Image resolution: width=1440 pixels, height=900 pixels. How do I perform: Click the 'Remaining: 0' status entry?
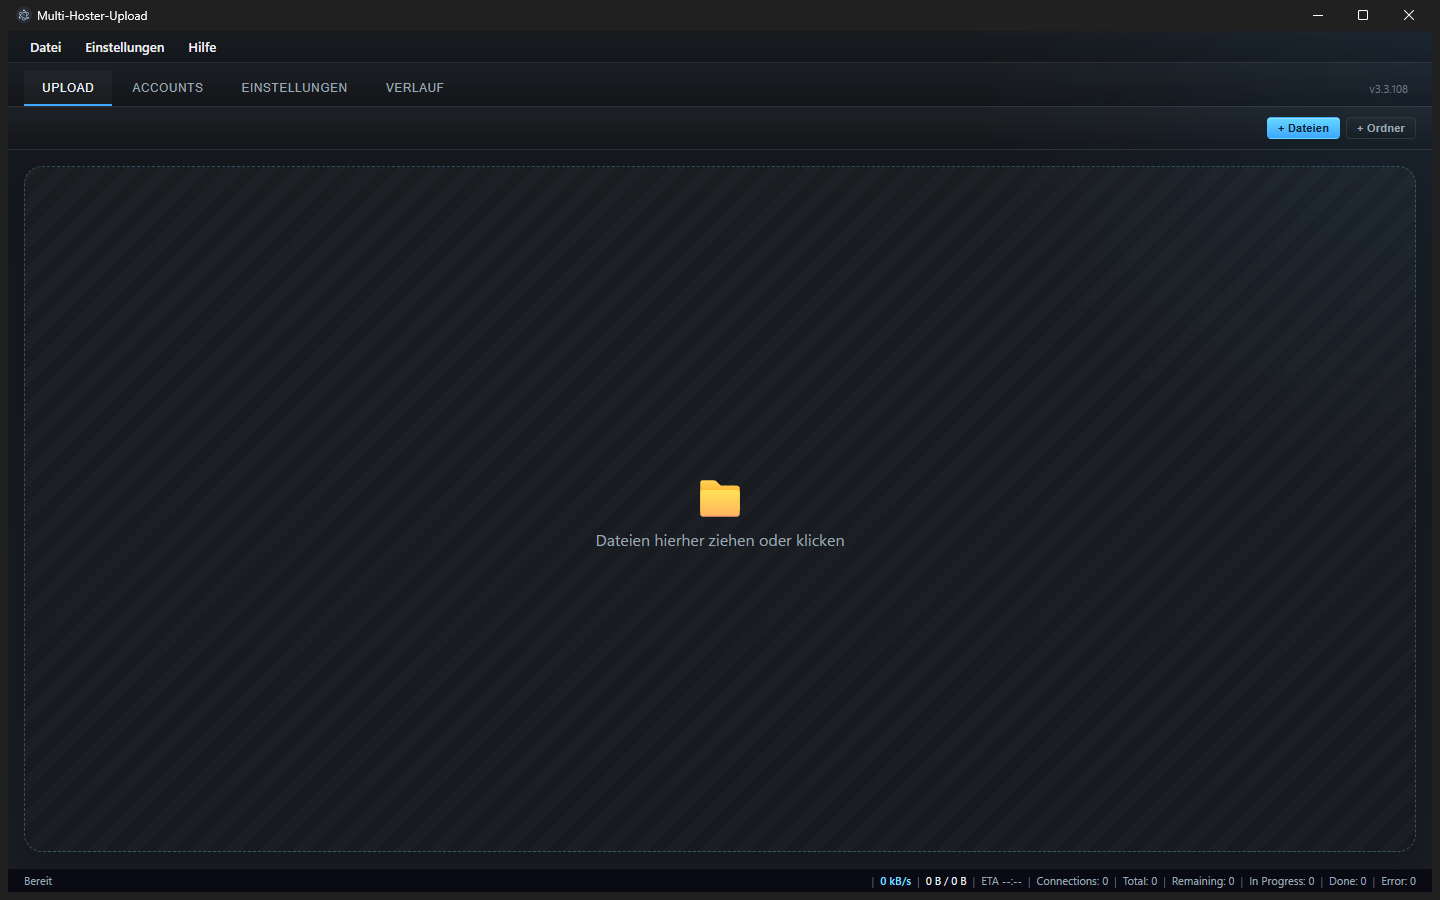[x=1203, y=881]
